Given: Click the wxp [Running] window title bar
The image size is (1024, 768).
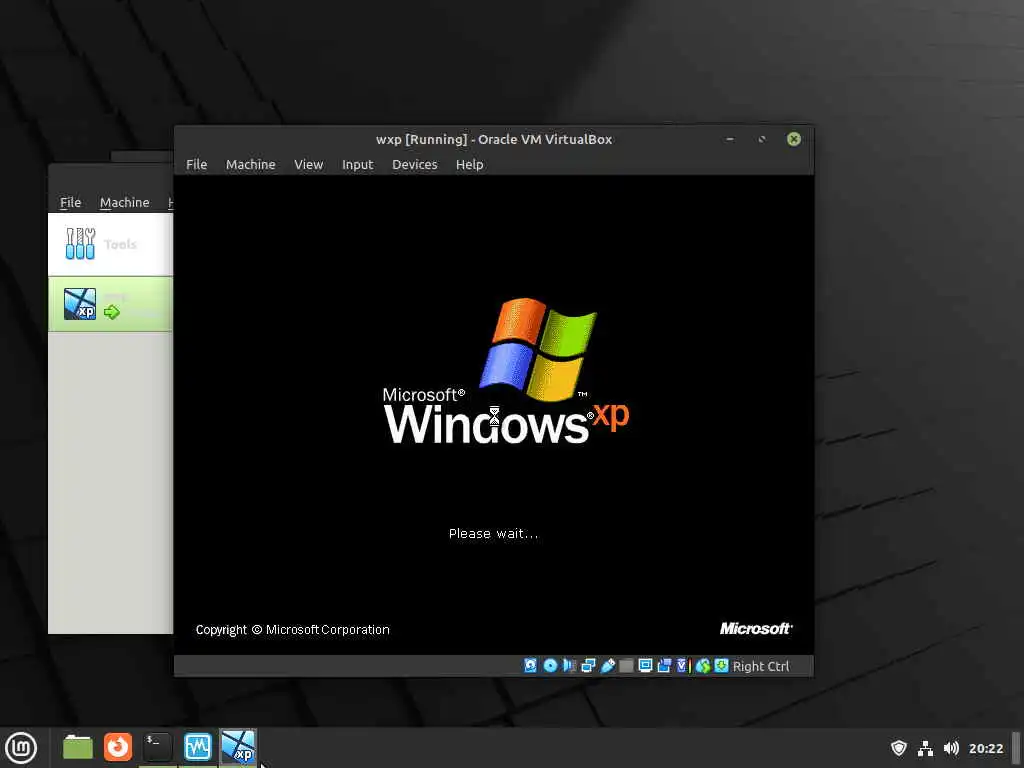Looking at the screenshot, I should pyautogui.click(x=494, y=139).
